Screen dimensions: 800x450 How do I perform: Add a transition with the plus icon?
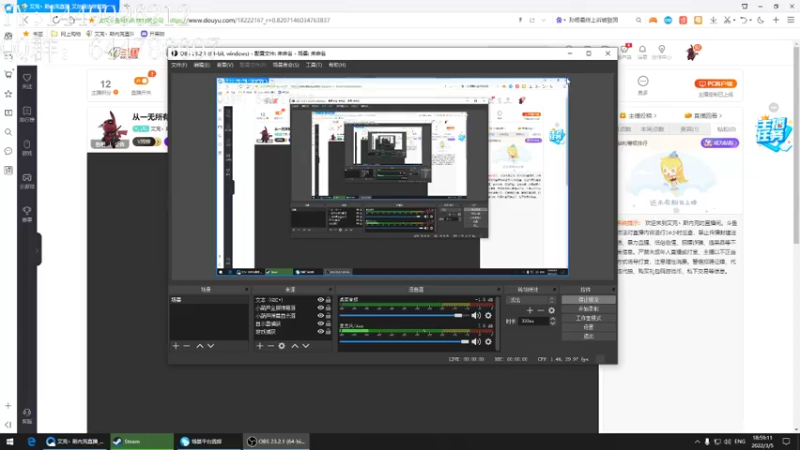coord(530,310)
